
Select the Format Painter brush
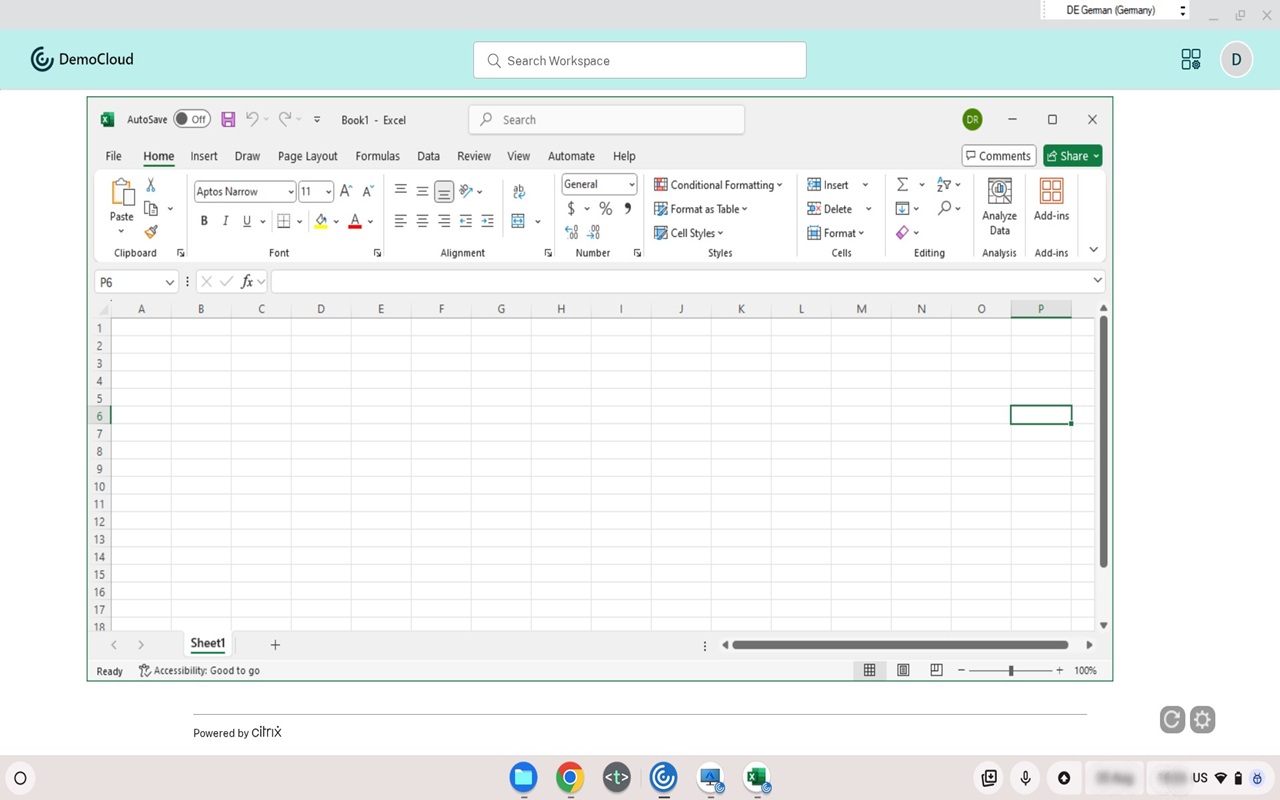click(x=151, y=232)
